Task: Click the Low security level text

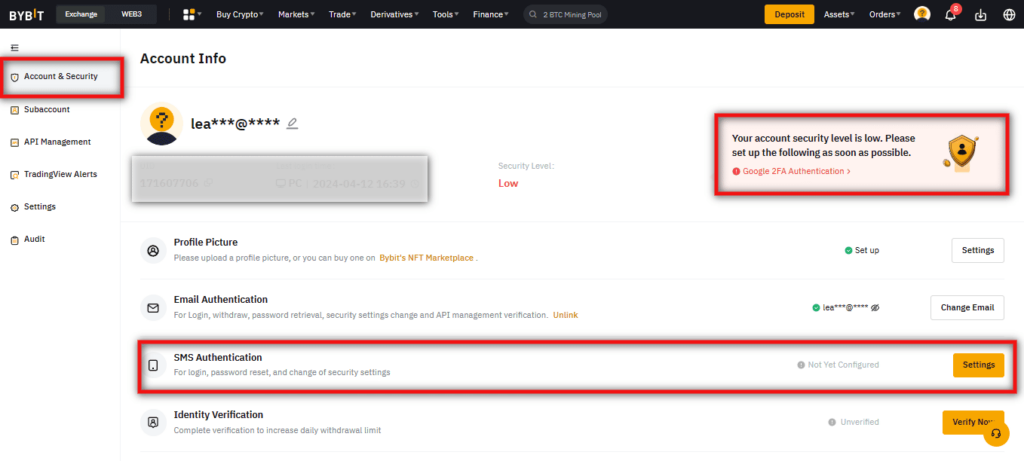Action: pos(508,183)
